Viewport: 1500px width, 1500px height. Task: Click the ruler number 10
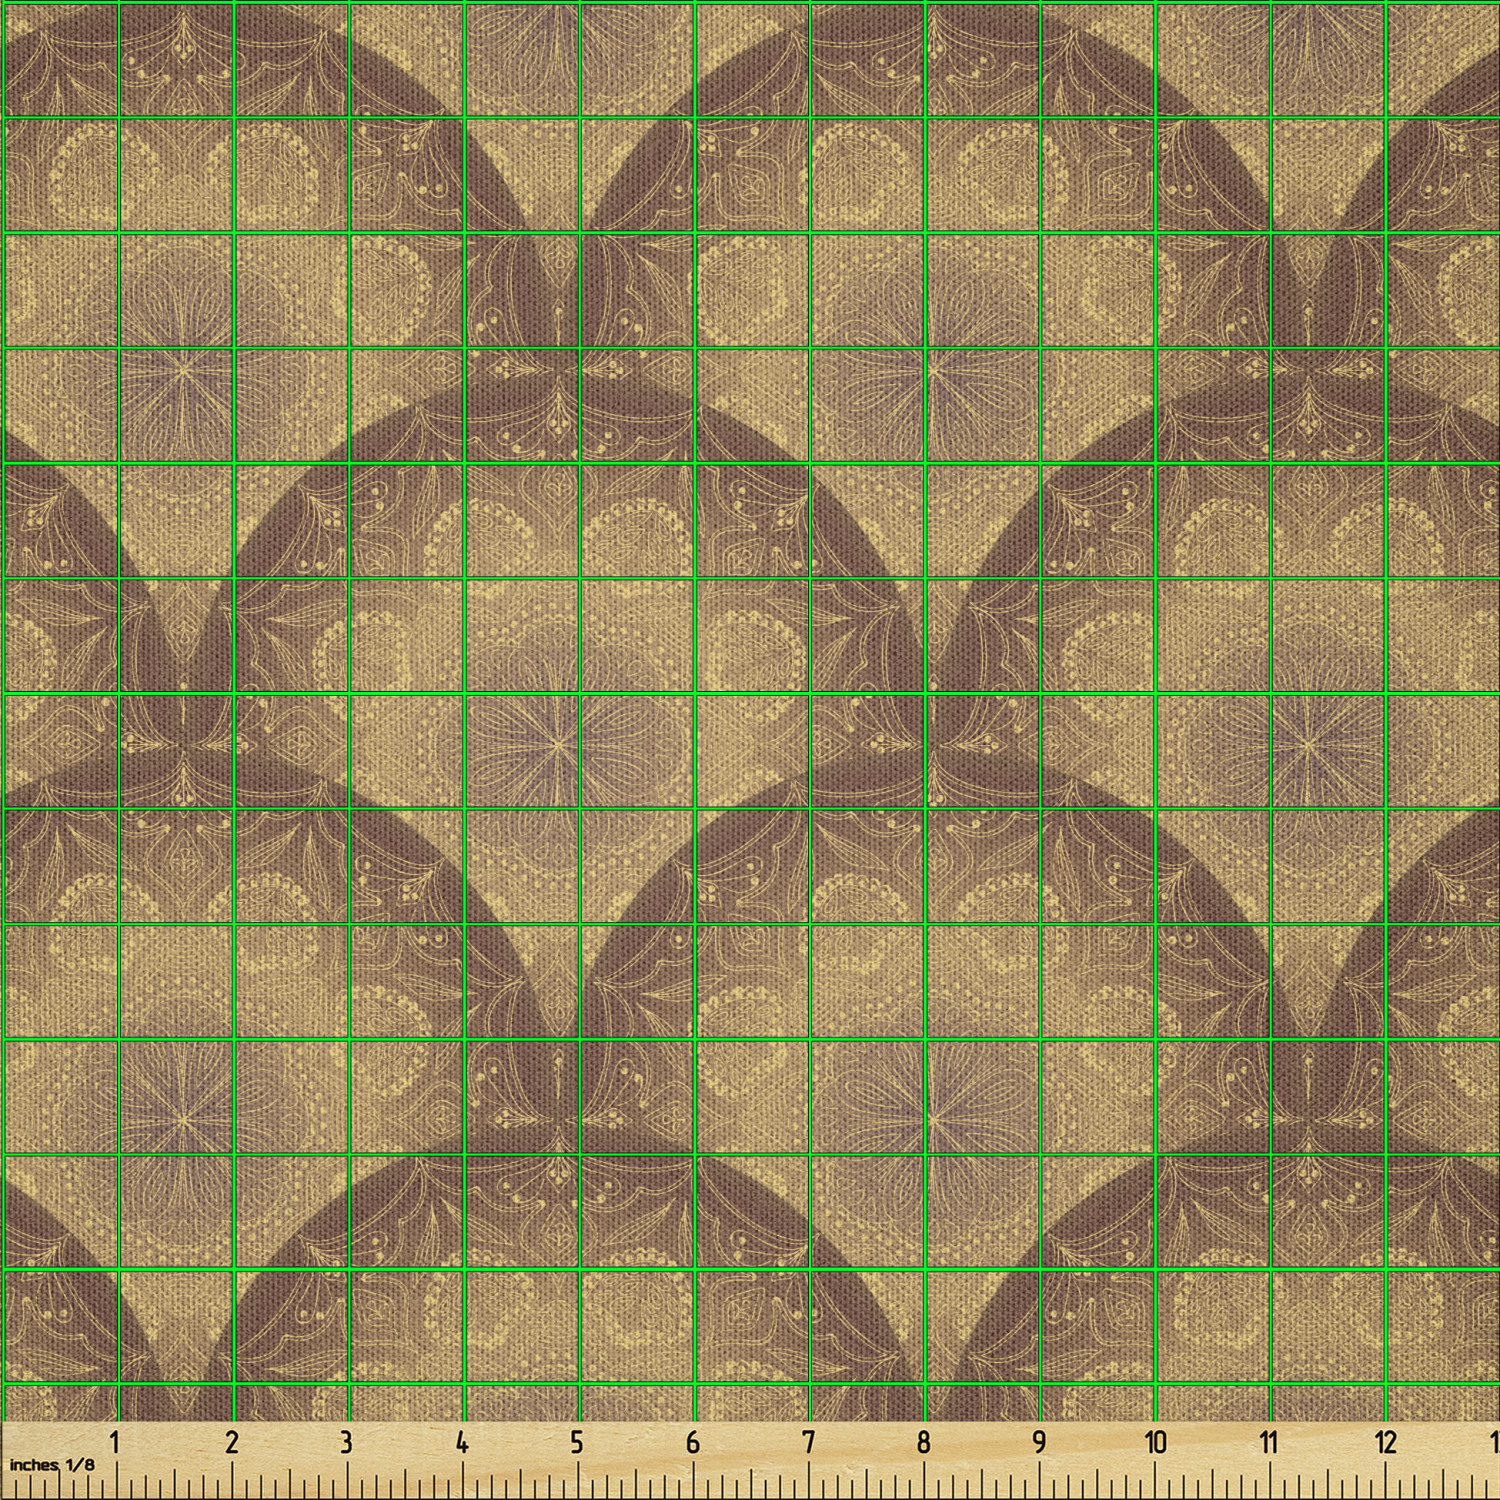pos(1155,1443)
